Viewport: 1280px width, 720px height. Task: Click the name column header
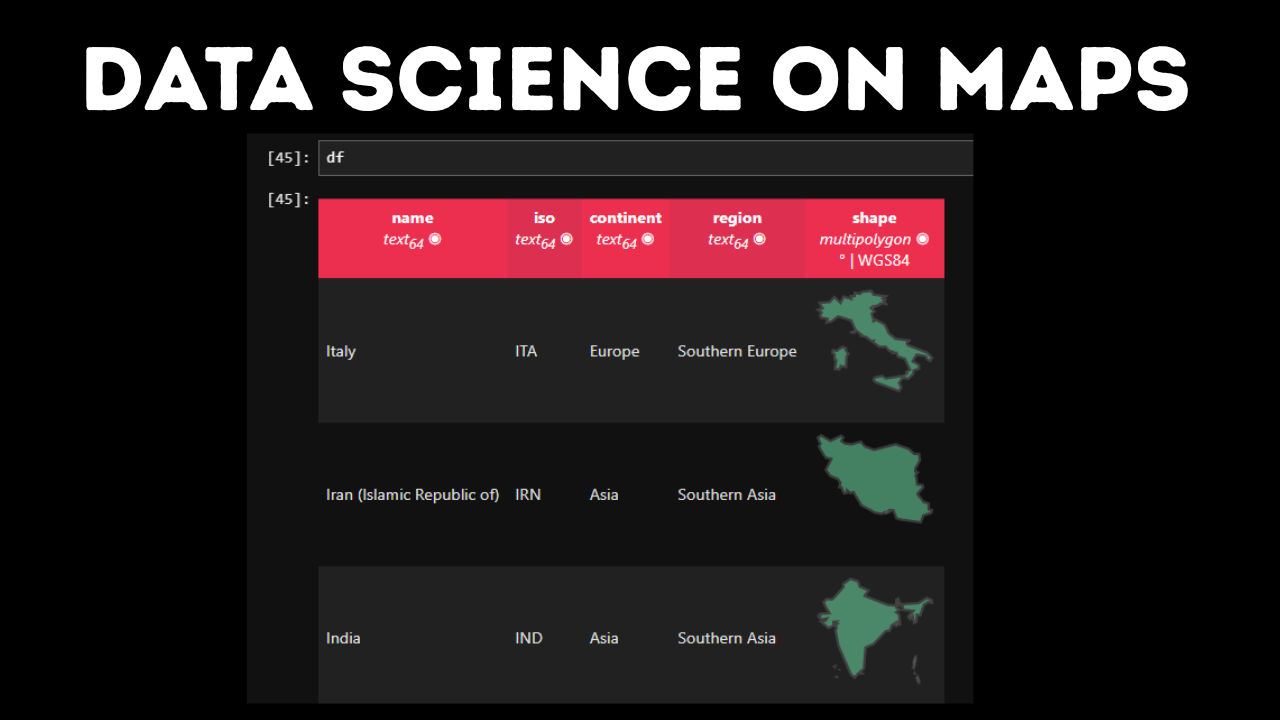[x=412, y=238]
